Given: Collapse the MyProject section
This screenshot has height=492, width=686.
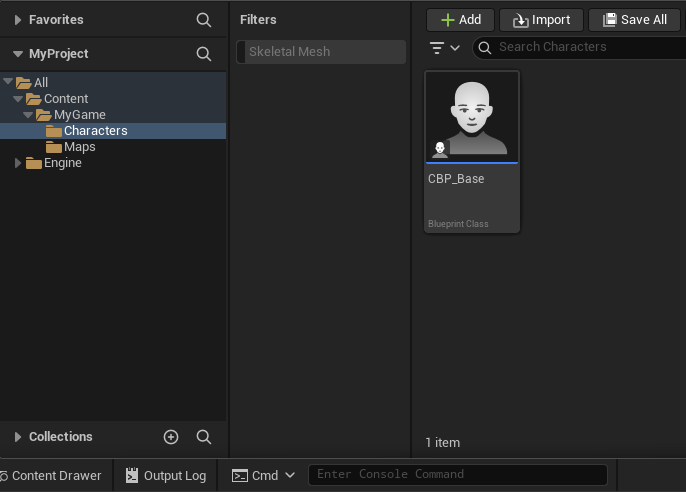Looking at the screenshot, I should 18,54.
